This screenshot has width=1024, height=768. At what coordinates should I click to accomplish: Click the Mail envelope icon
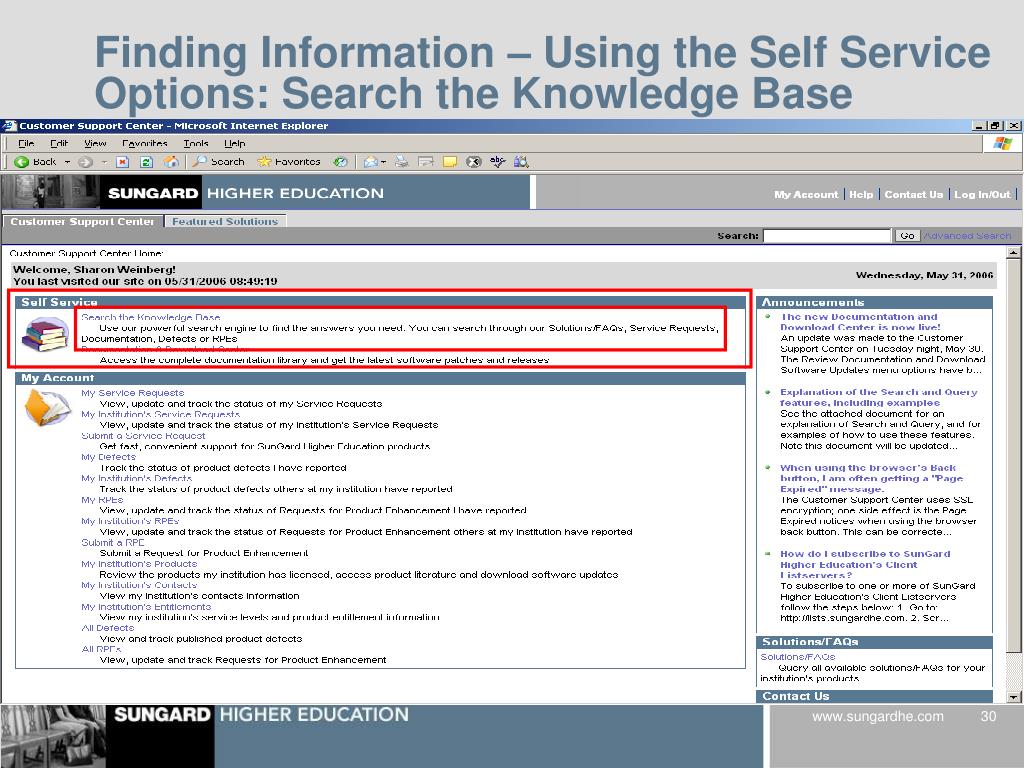pyautogui.click(x=371, y=161)
